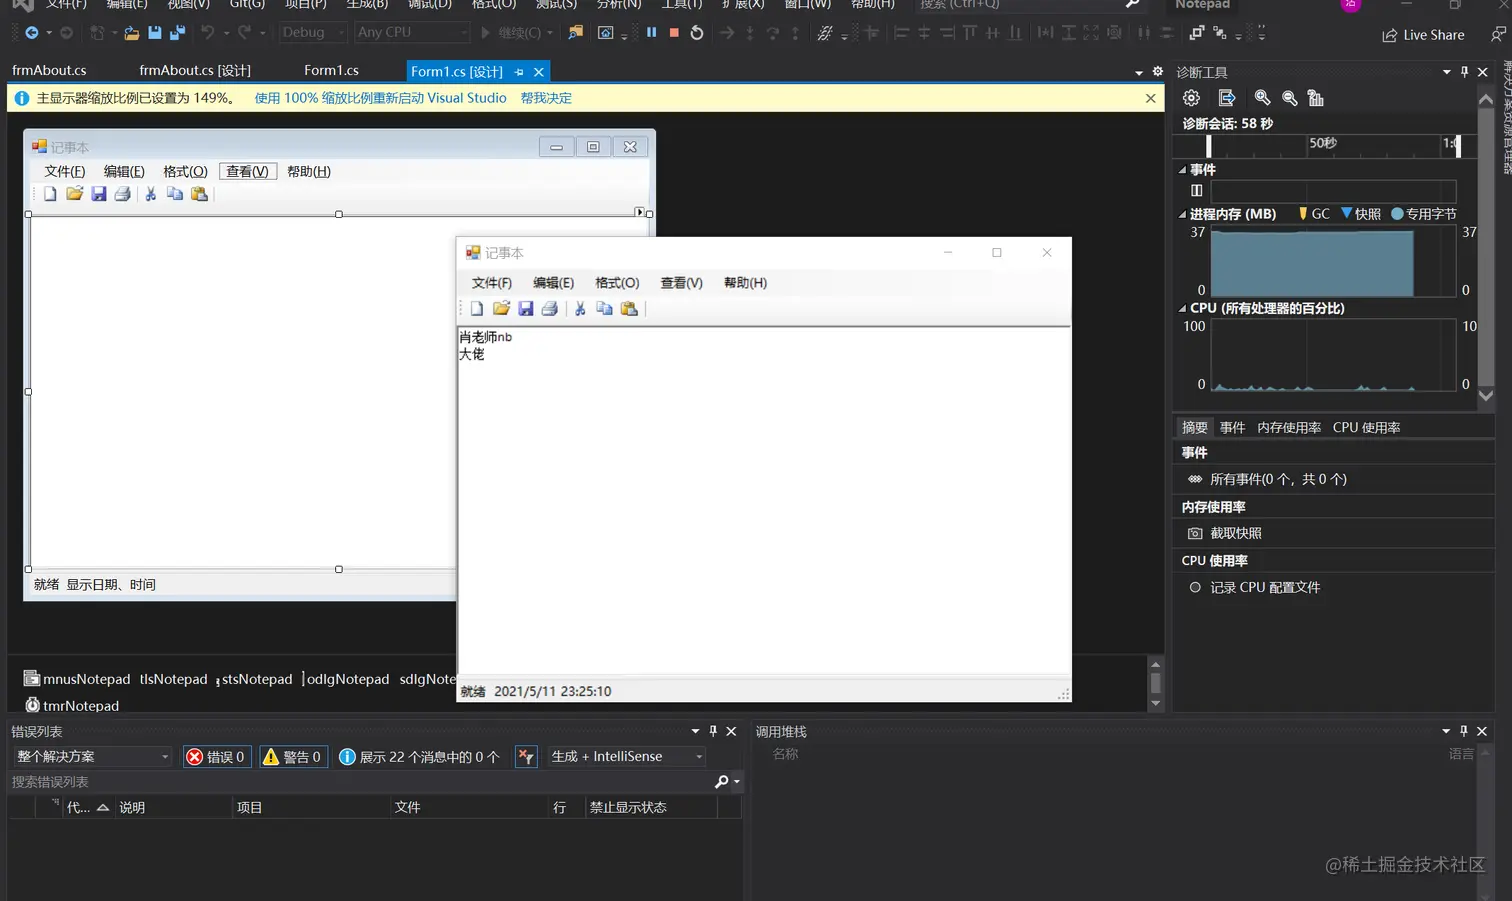Click the diagnostic tools output export icon
This screenshot has width=1512, height=901.
click(1227, 98)
